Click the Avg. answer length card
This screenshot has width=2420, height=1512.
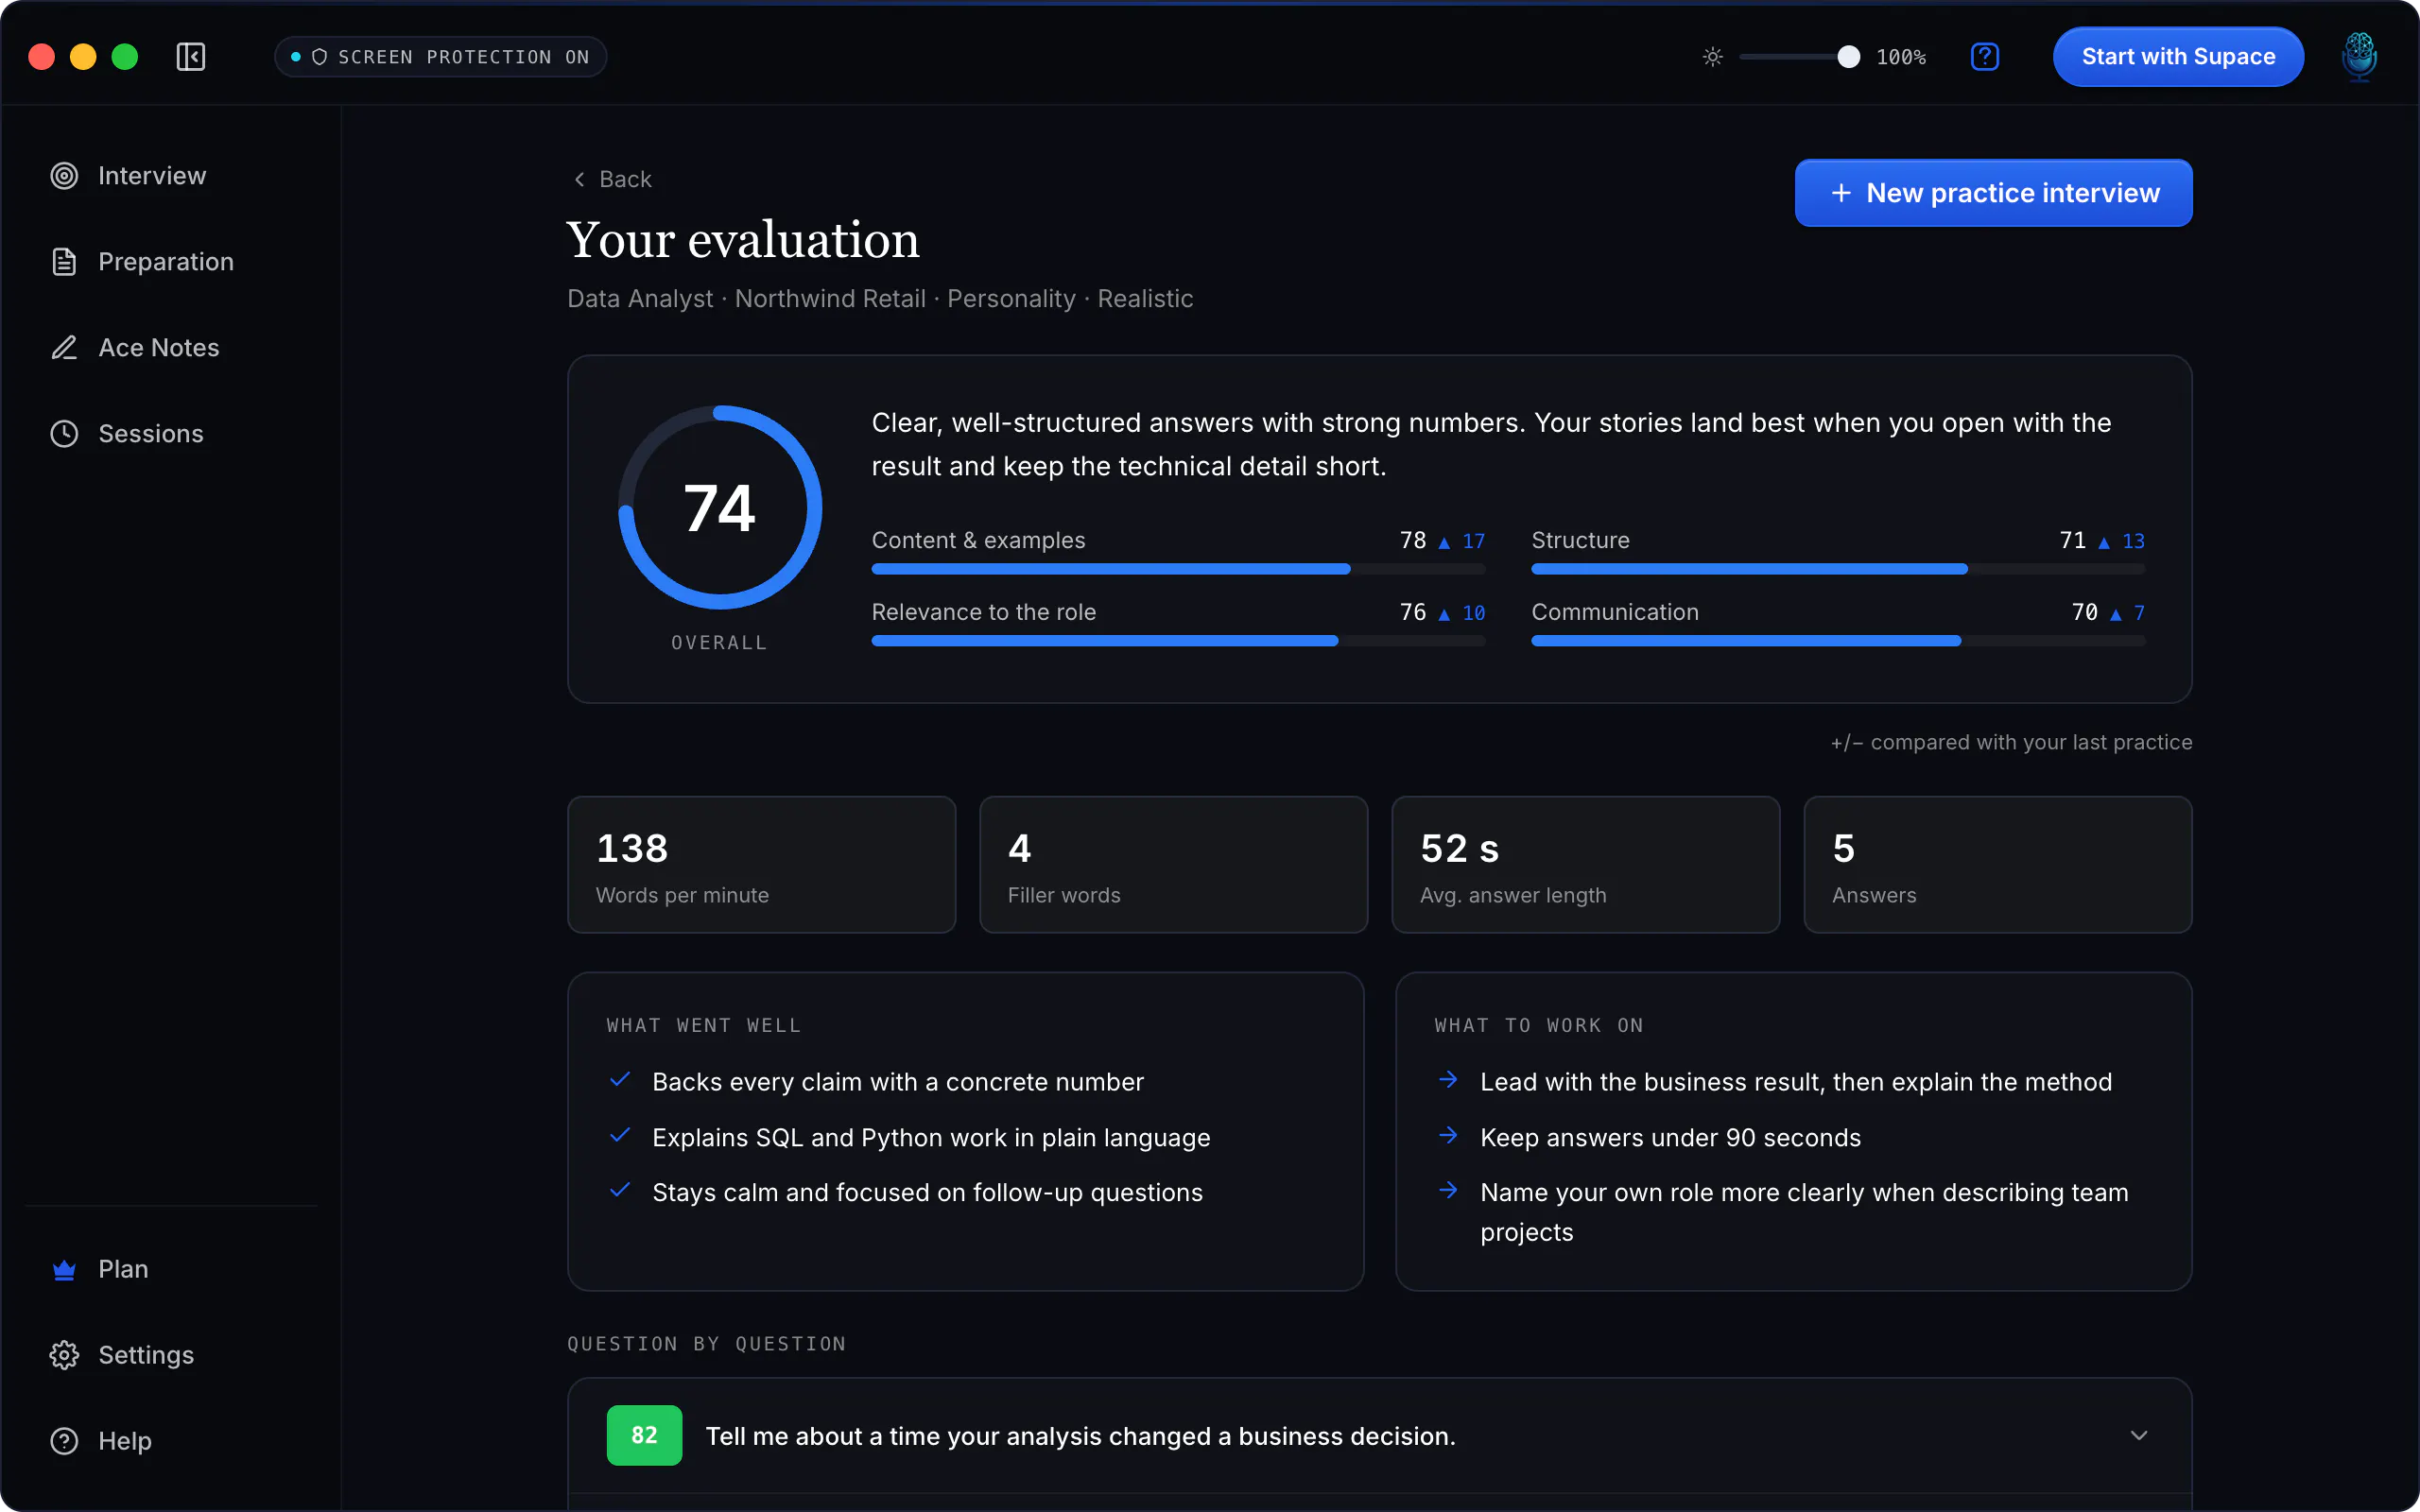click(x=1586, y=865)
